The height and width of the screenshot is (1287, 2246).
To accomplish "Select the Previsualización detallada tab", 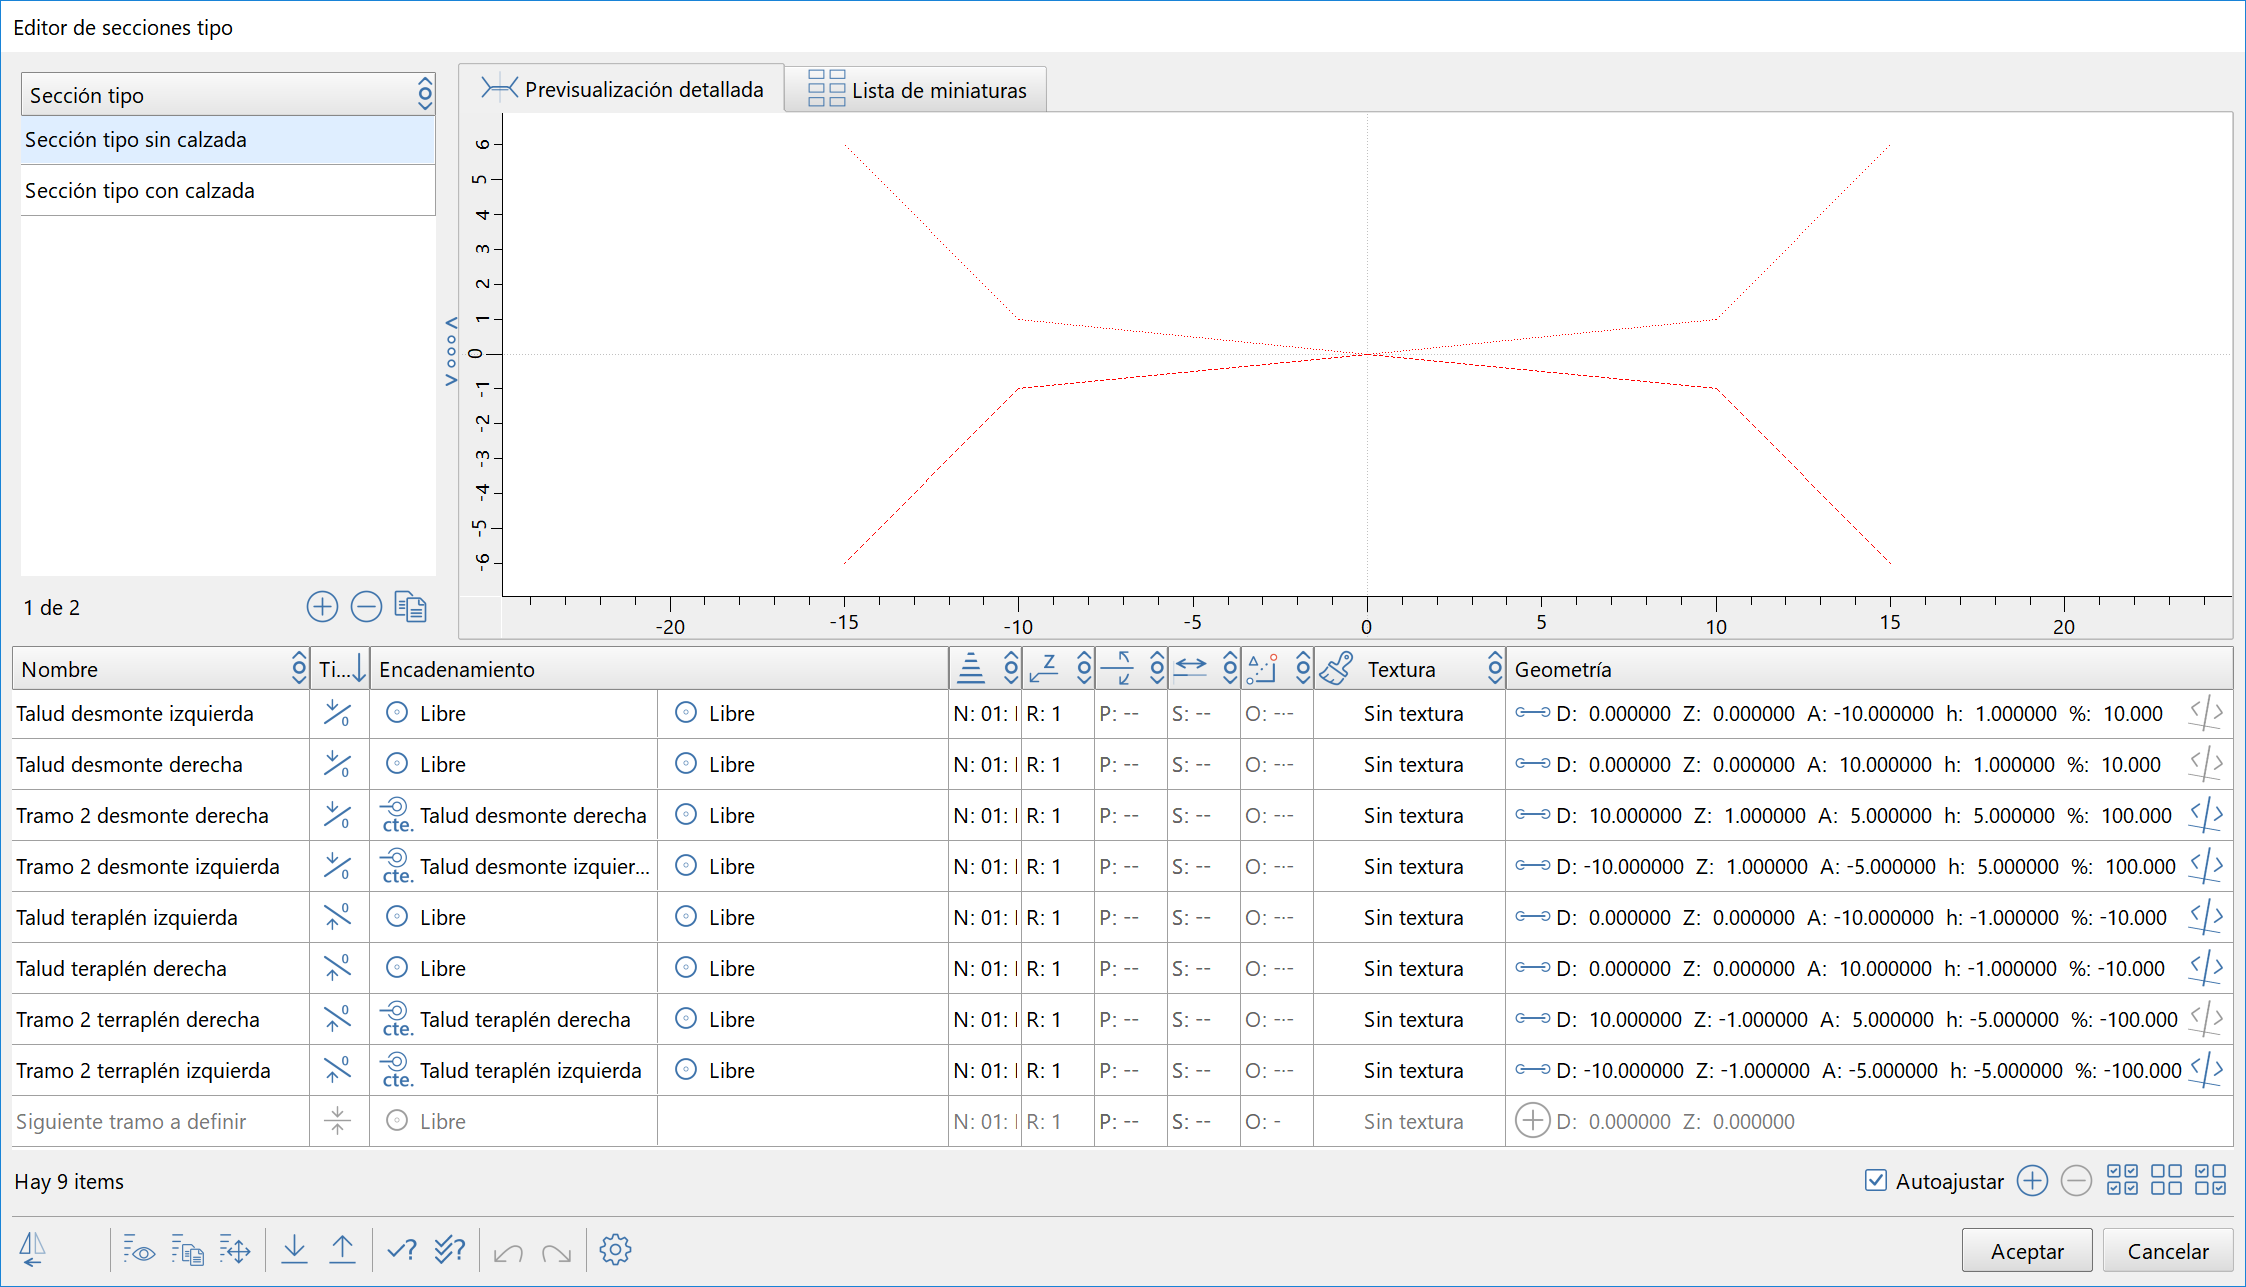I will (622, 89).
